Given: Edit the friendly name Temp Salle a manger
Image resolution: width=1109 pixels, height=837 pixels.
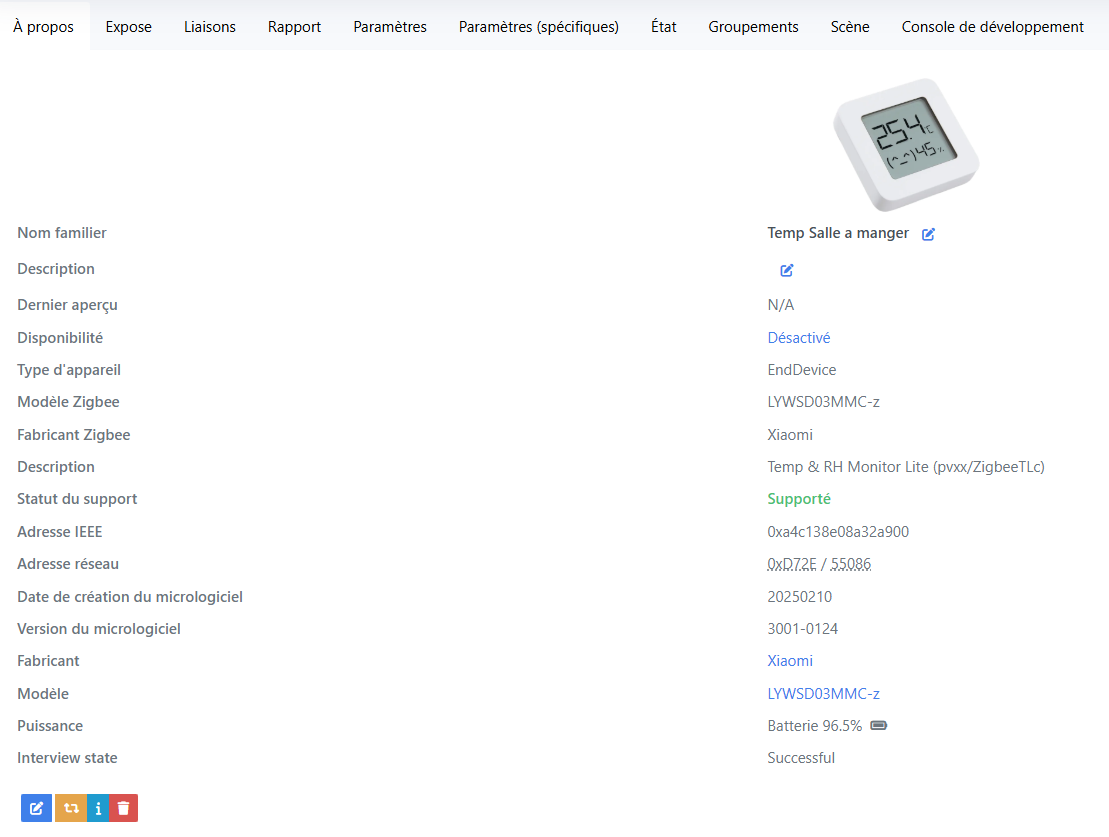Looking at the screenshot, I should (928, 234).
